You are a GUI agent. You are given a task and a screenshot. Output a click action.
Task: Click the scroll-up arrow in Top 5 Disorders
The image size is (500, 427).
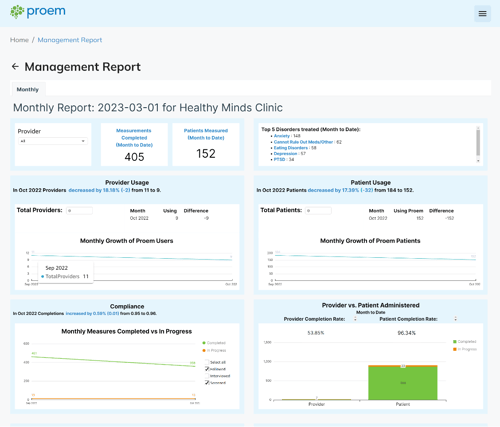click(478, 128)
